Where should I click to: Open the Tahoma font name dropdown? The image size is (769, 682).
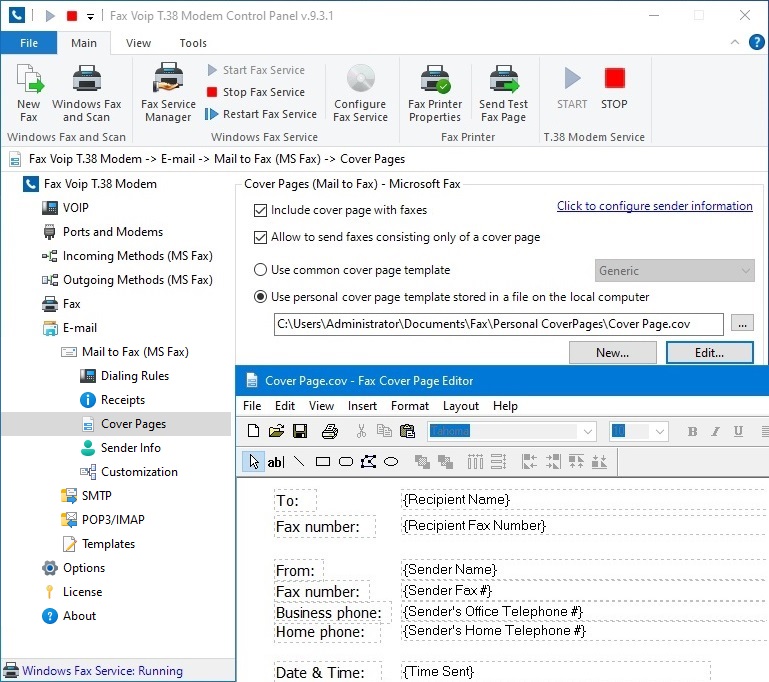coord(588,431)
